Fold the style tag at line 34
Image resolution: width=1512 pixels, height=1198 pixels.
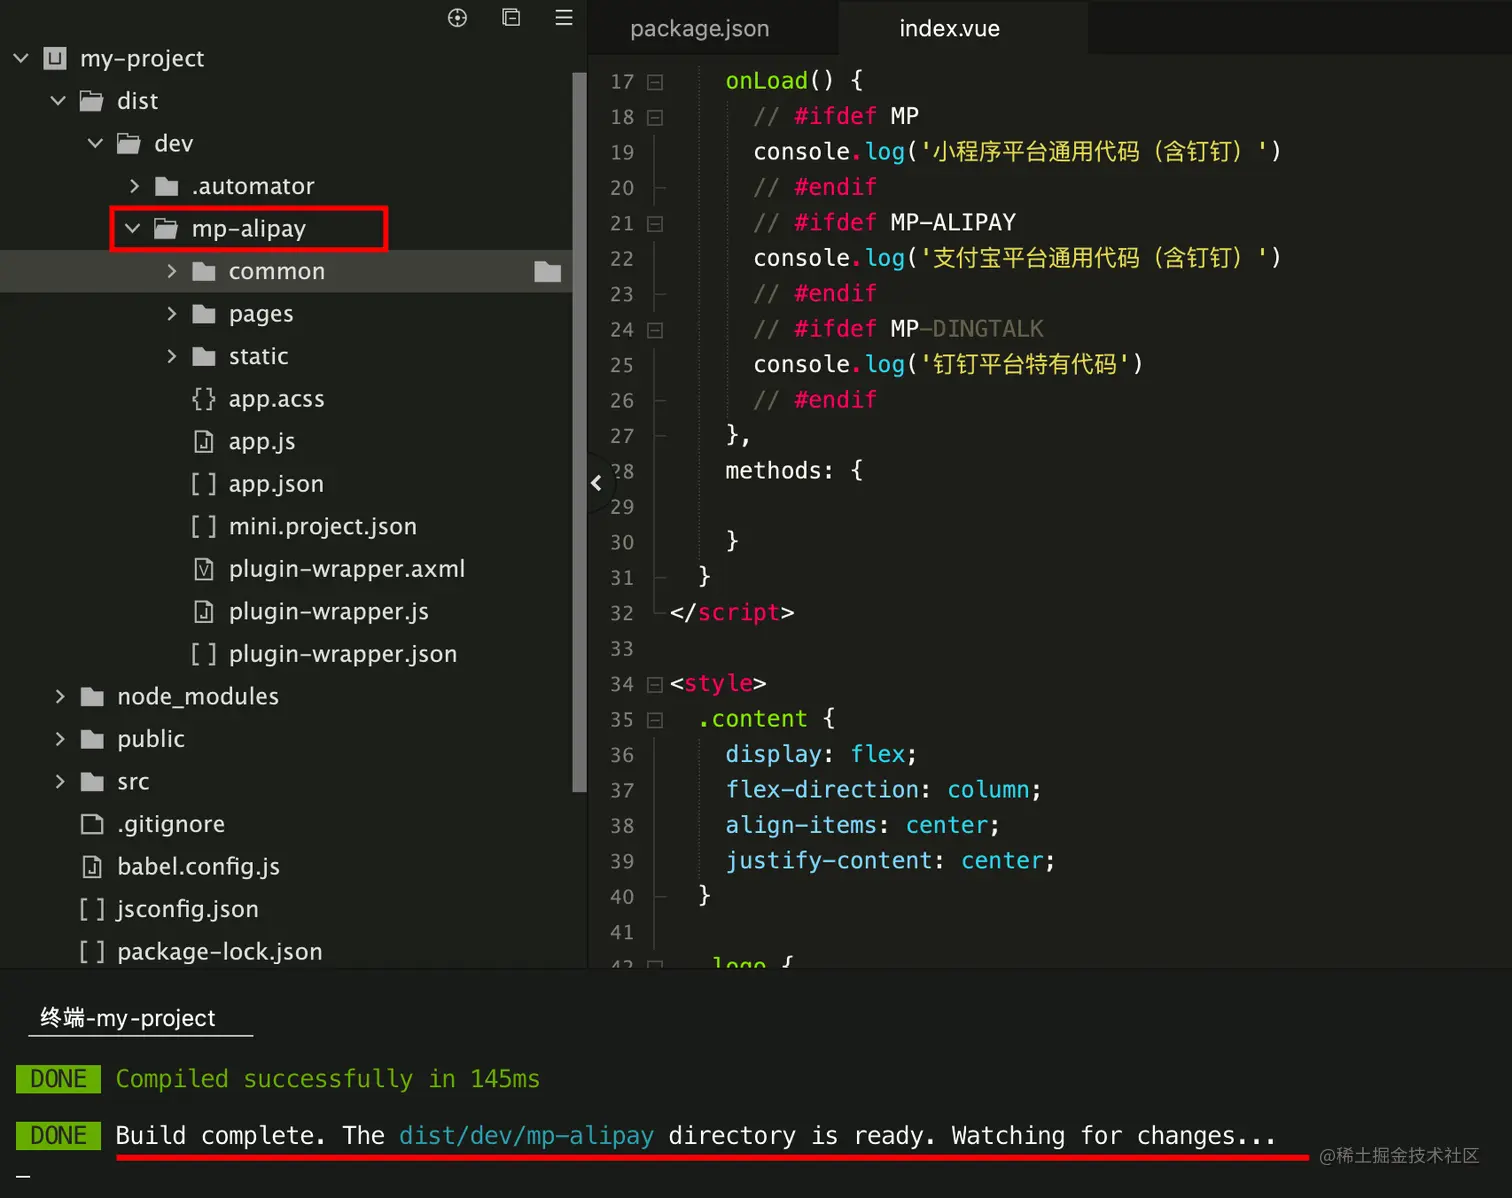click(655, 684)
